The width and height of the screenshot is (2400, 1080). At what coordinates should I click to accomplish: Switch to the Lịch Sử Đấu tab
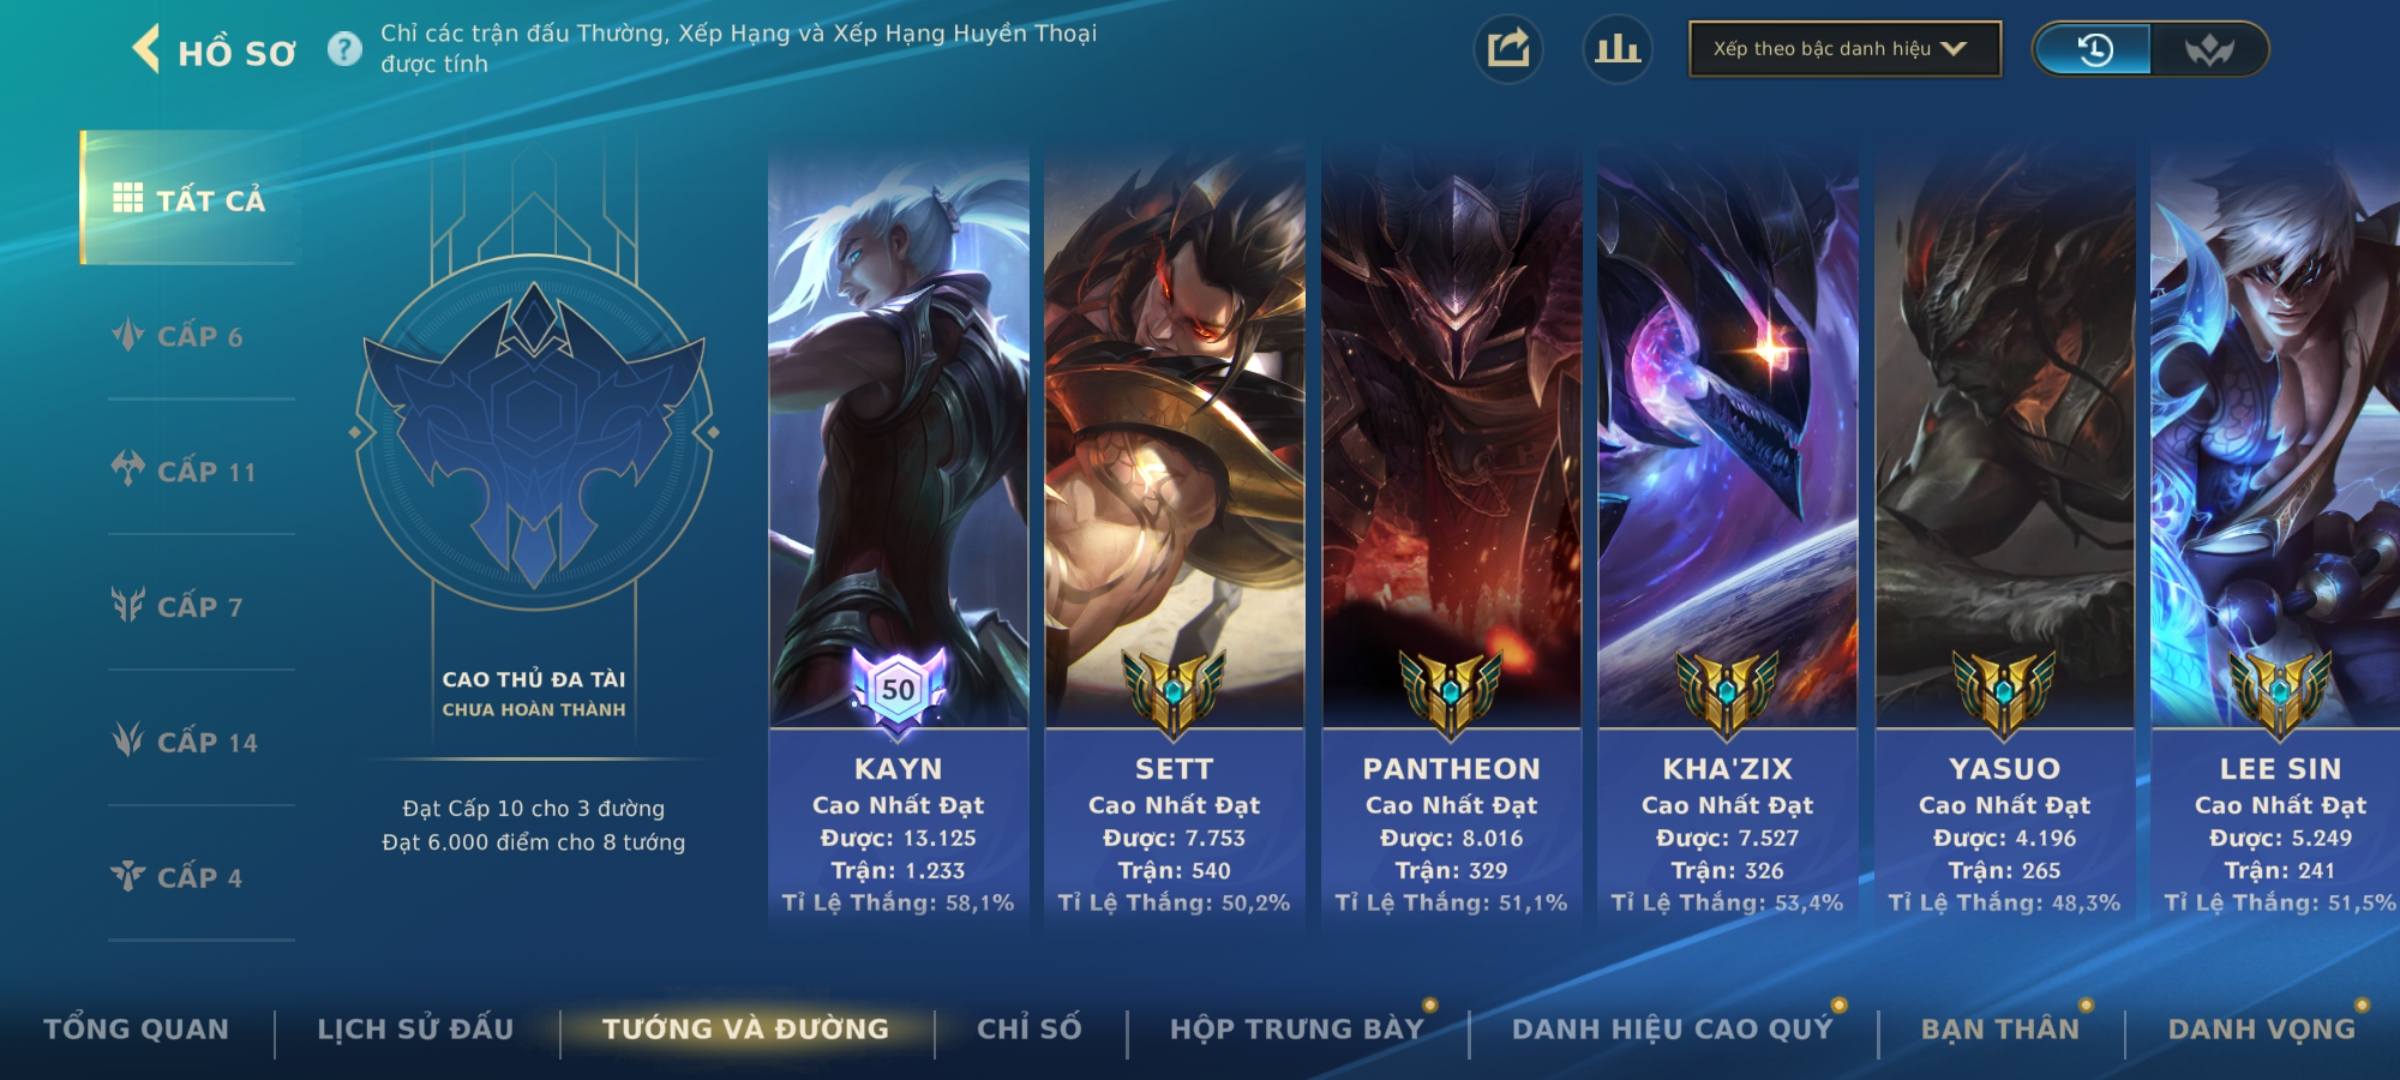click(416, 1029)
